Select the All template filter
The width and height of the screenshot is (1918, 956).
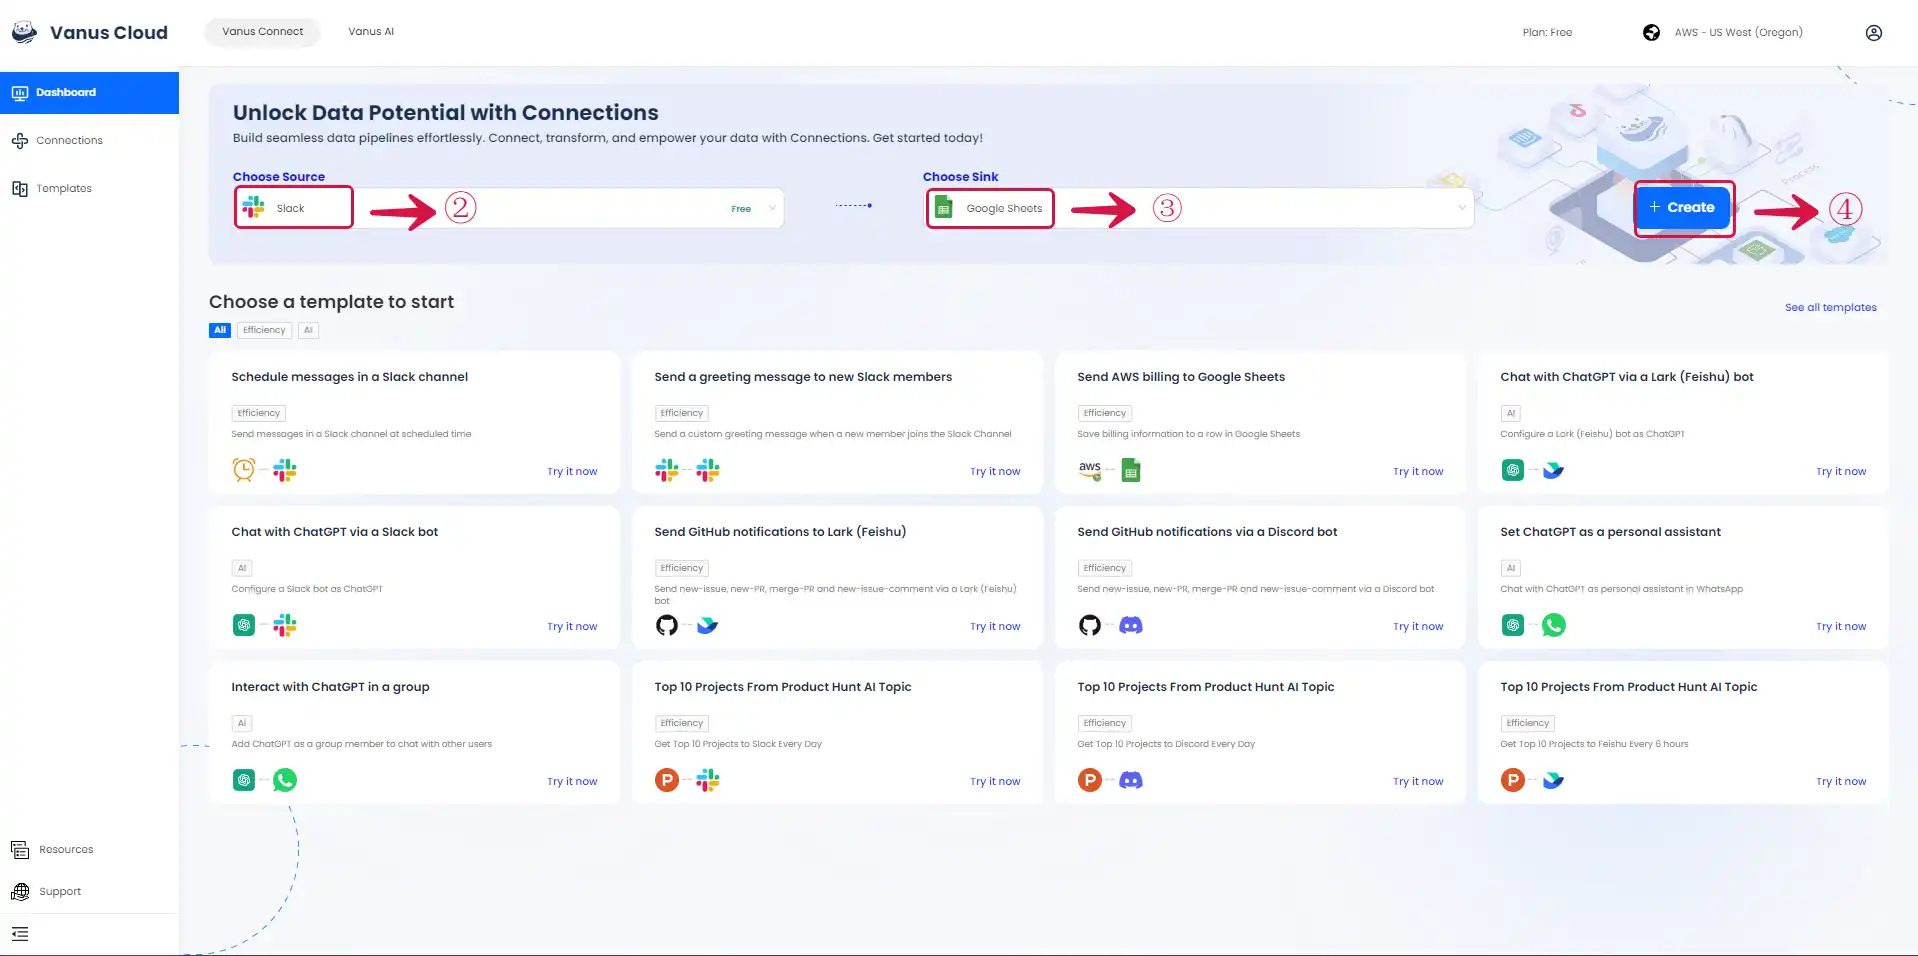[x=220, y=330]
